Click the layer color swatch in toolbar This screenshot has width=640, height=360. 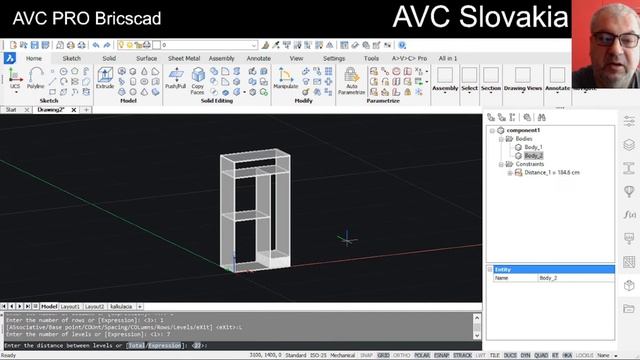coord(156,45)
